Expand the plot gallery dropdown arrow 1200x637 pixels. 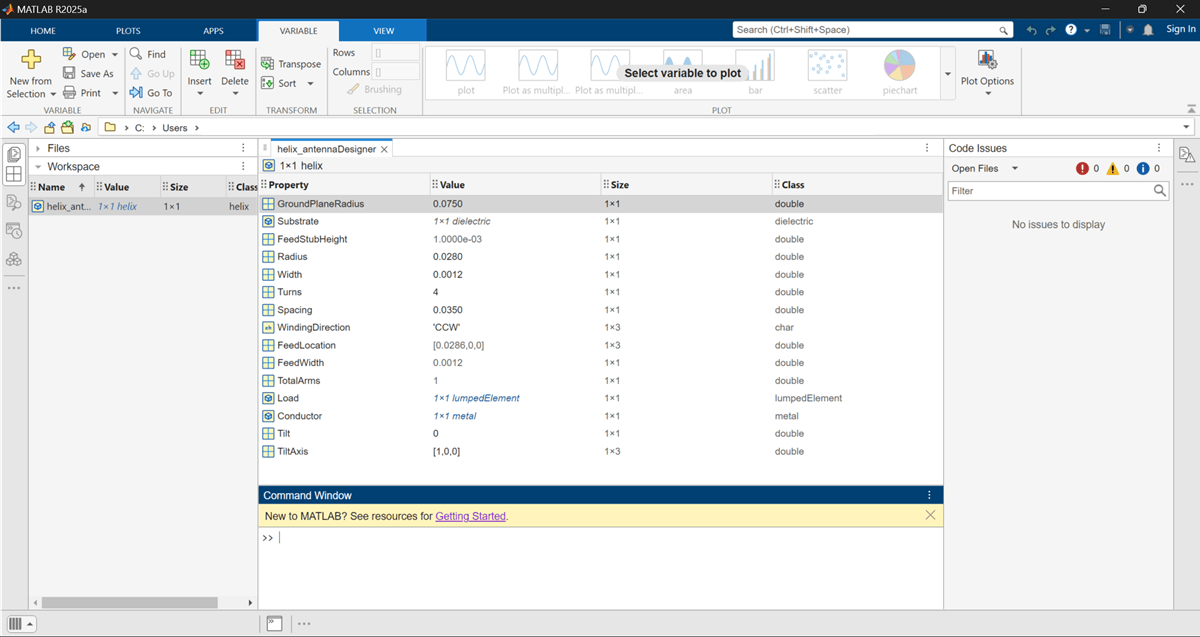coord(947,74)
